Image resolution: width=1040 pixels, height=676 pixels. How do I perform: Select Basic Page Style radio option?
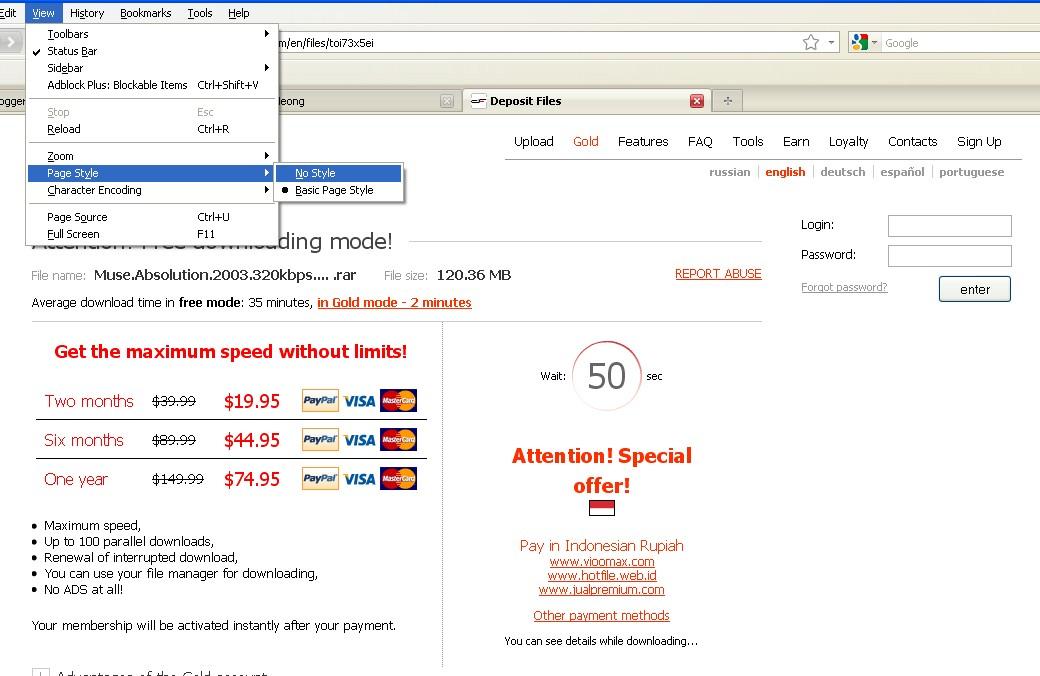click(338, 190)
